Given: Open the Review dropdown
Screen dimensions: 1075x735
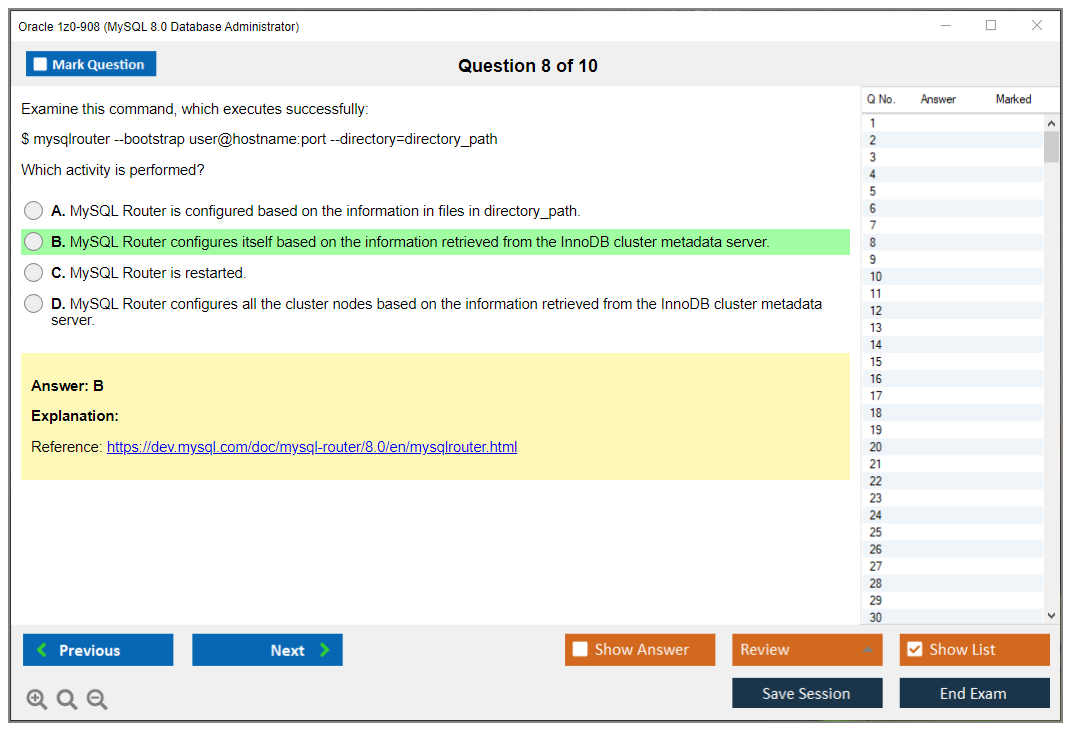Looking at the screenshot, I should click(x=807, y=649).
